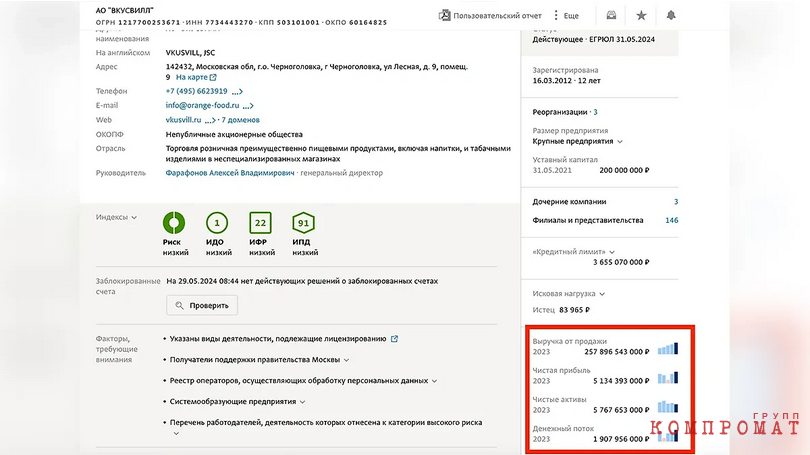Expand more phone numbers arrow

237,91
